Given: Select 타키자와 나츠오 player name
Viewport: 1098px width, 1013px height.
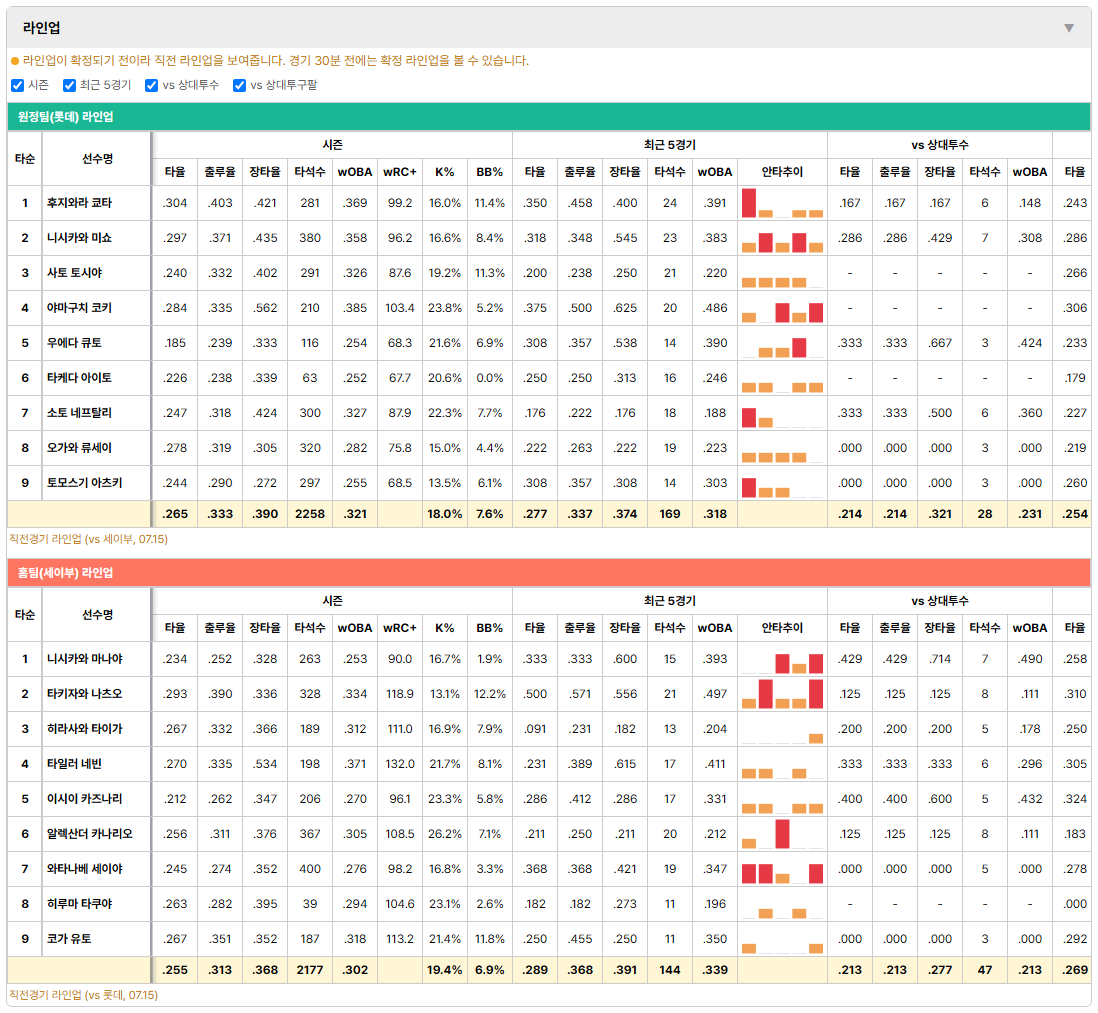Looking at the screenshot, I should click(x=84, y=694).
